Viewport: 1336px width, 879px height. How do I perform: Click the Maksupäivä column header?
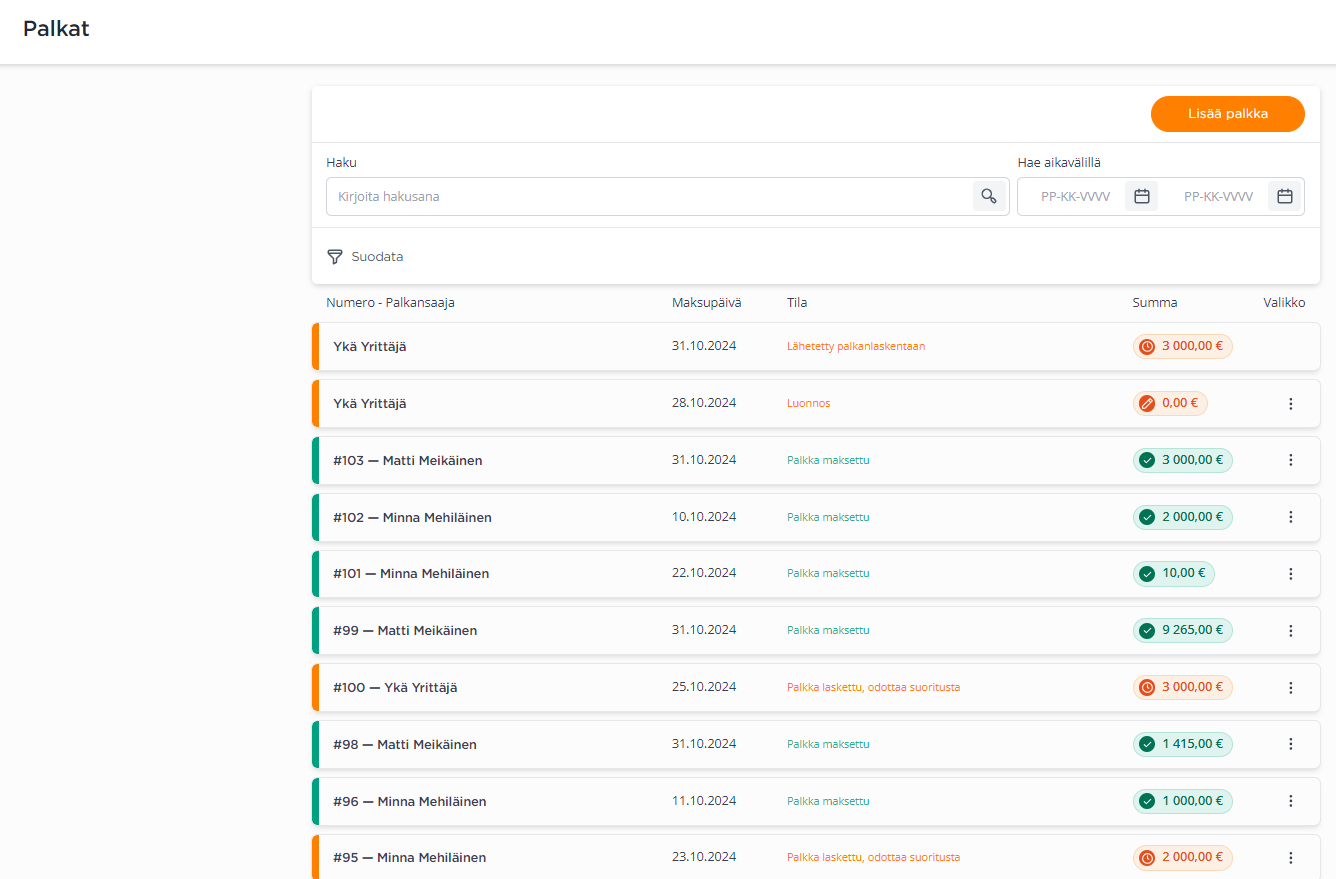707,303
